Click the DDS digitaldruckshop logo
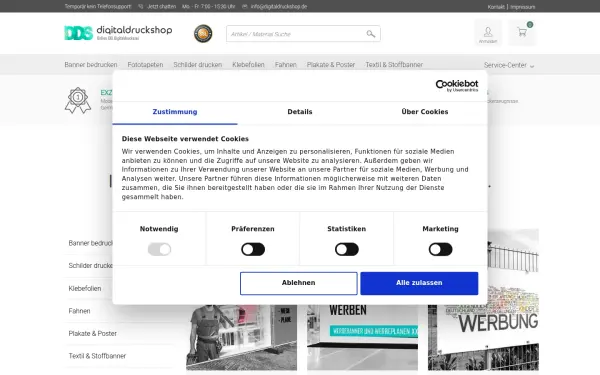This screenshot has height=375, width=600. (118, 33)
